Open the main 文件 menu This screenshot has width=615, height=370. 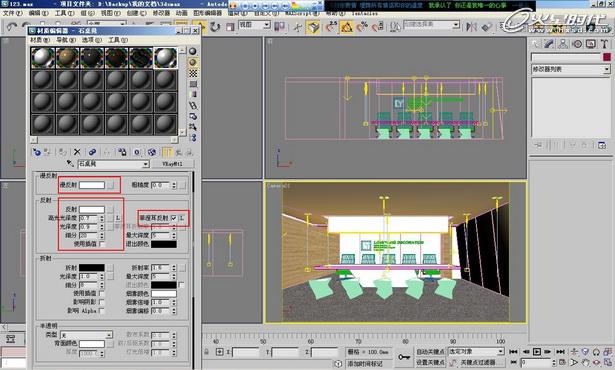[13, 13]
